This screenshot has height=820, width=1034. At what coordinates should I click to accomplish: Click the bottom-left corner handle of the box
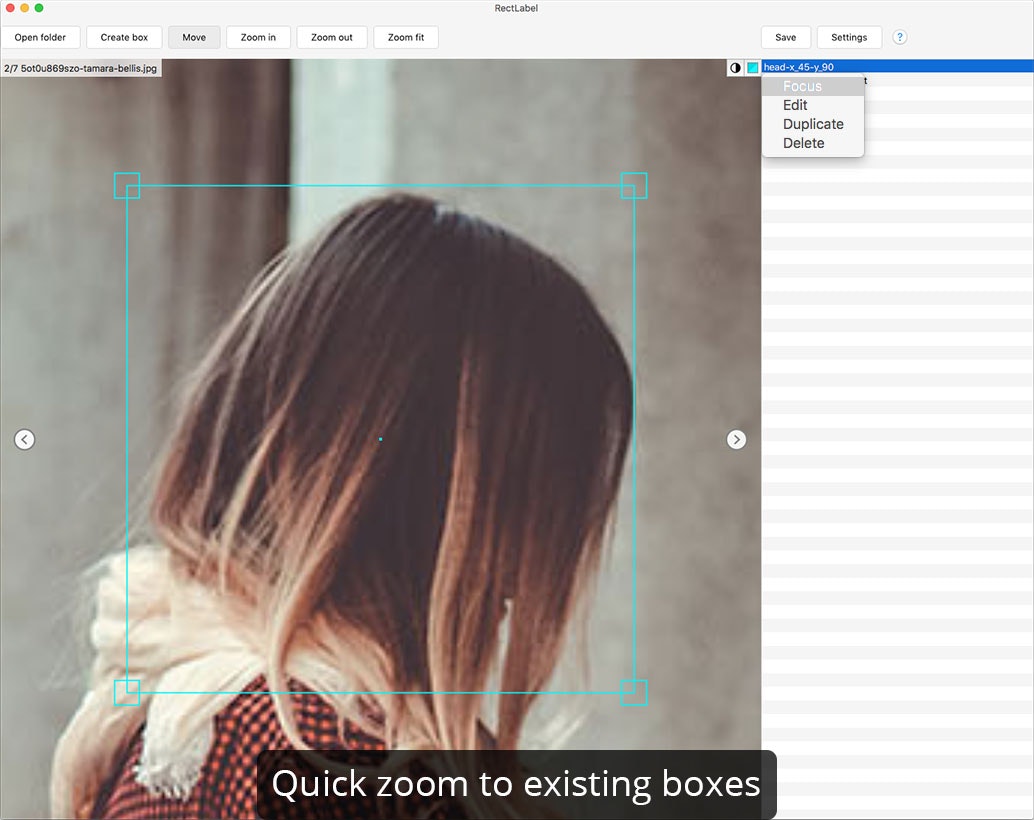(127, 692)
